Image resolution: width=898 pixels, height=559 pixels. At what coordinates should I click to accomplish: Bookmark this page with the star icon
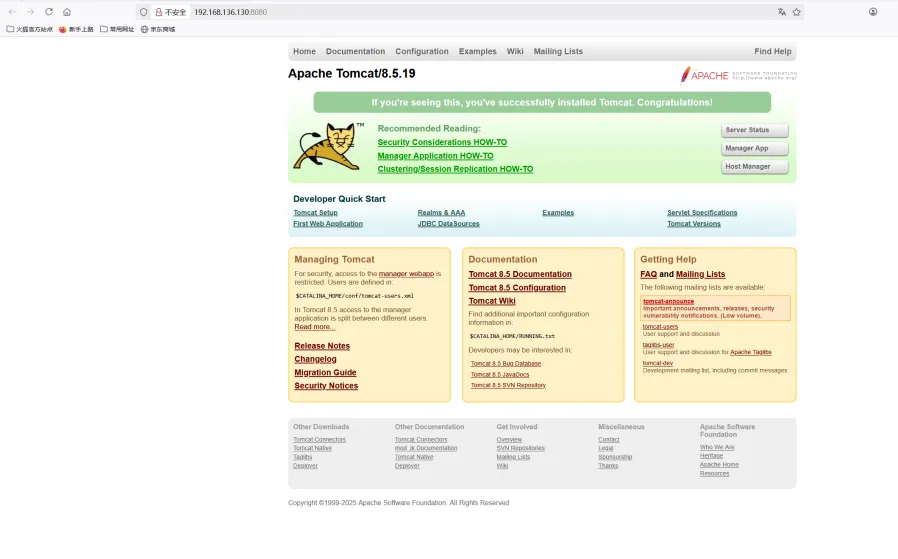point(796,12)
